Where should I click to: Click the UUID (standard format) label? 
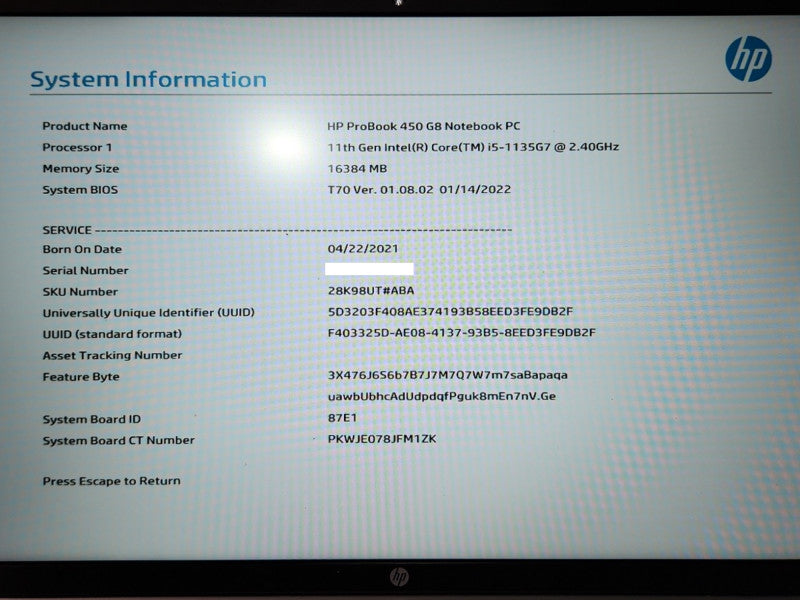112,334
